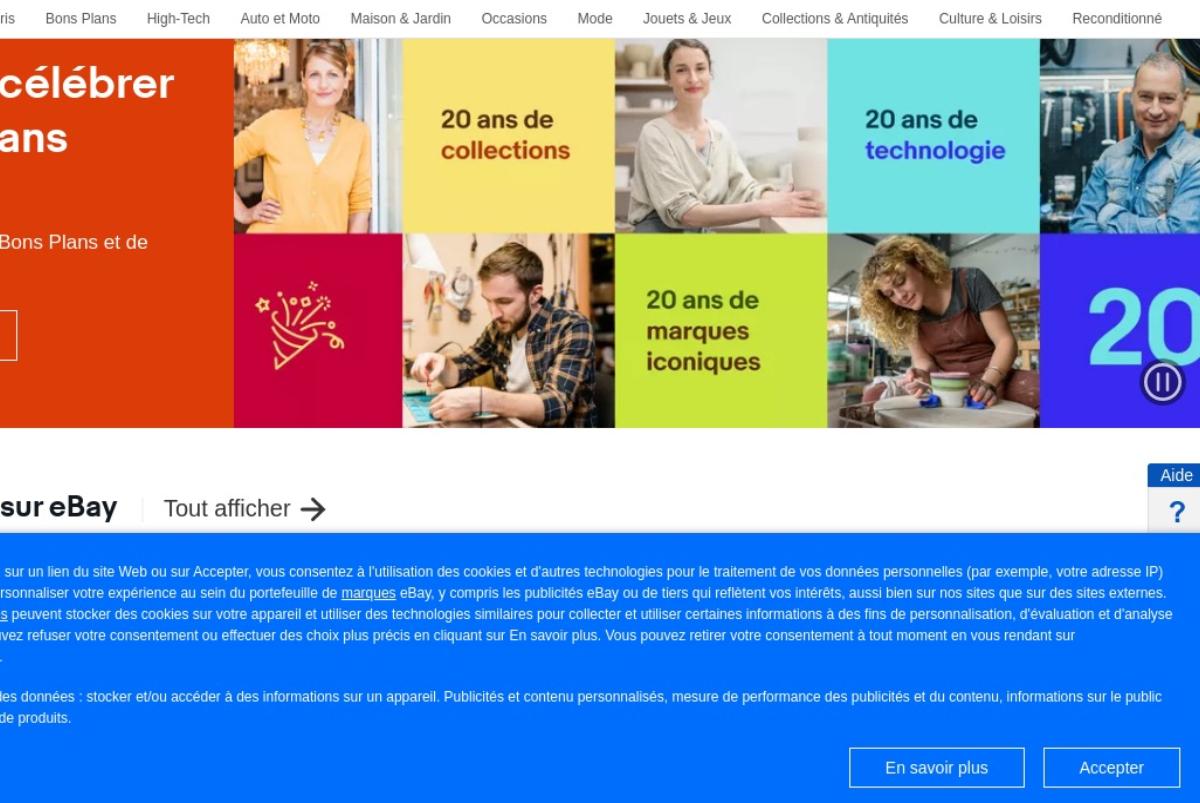Viewport: 1200px width, 803px height.
Task: Open the Bons Plans menu
Action: [x=81, y=18]
